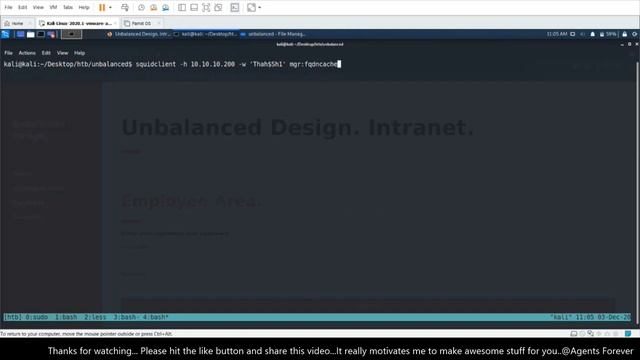Open VMware Tabs menu
The height and width of the screenshot is (360, 640).
[x=68, y=7]
